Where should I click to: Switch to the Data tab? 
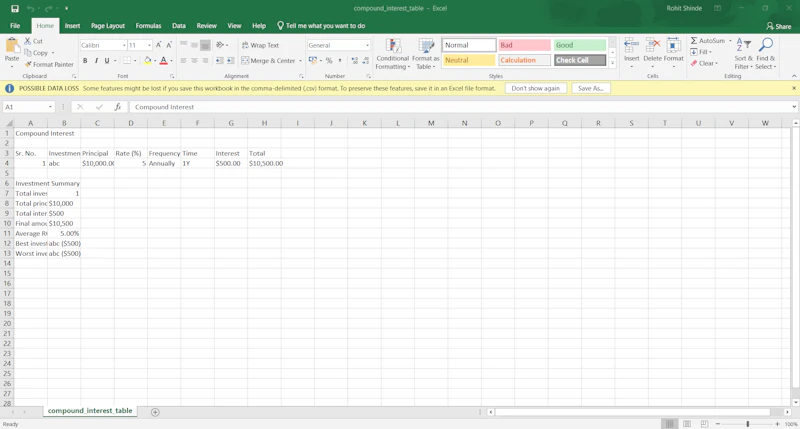(179, 26)
